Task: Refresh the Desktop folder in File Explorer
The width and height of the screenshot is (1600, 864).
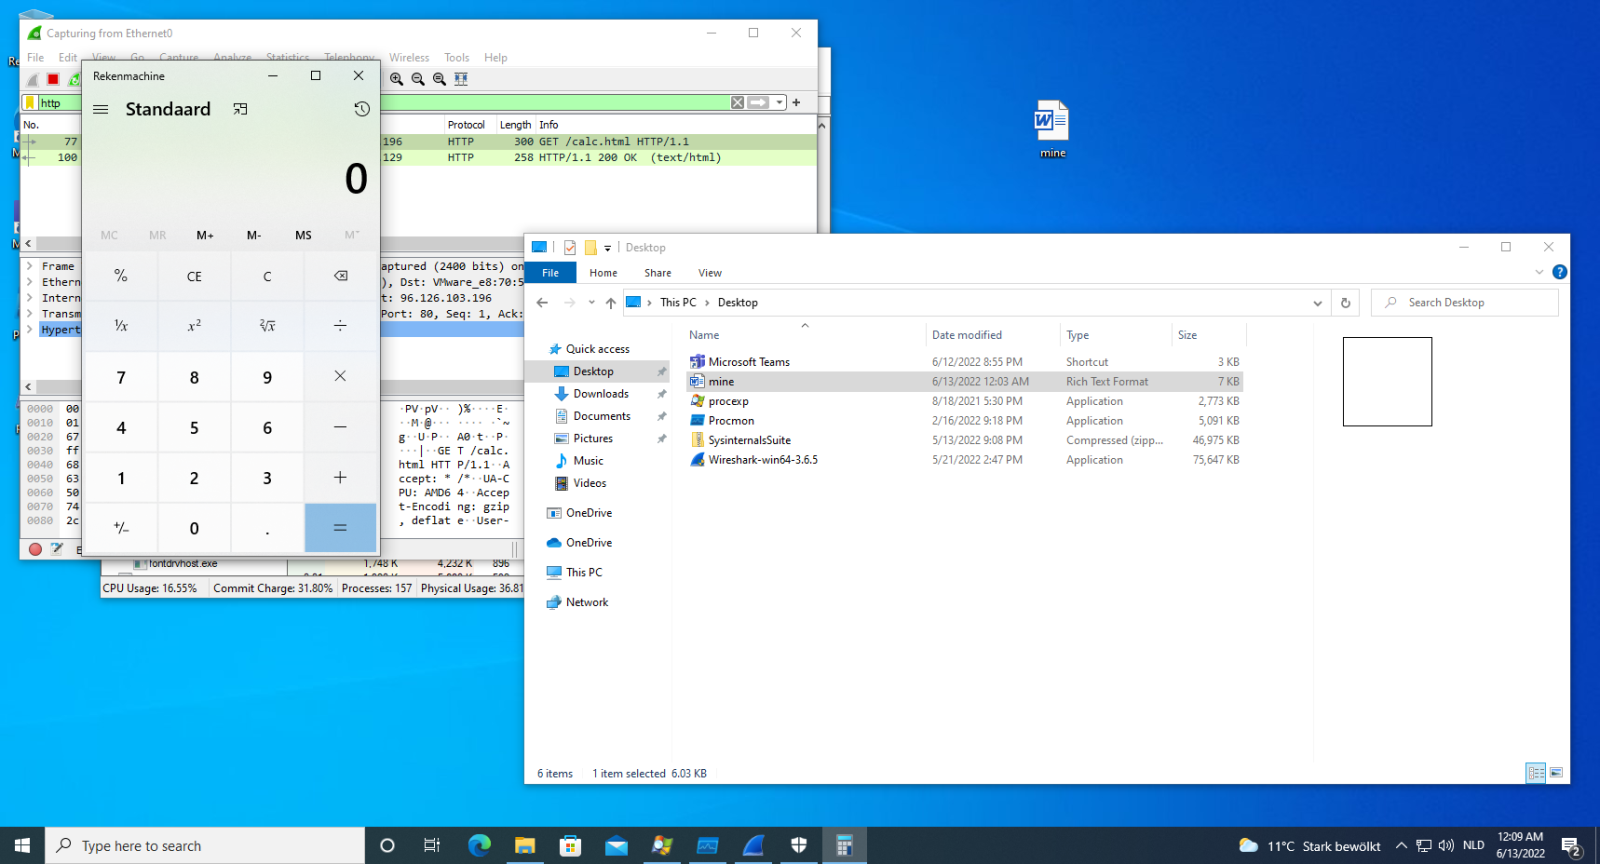Action: (1345, 303)
